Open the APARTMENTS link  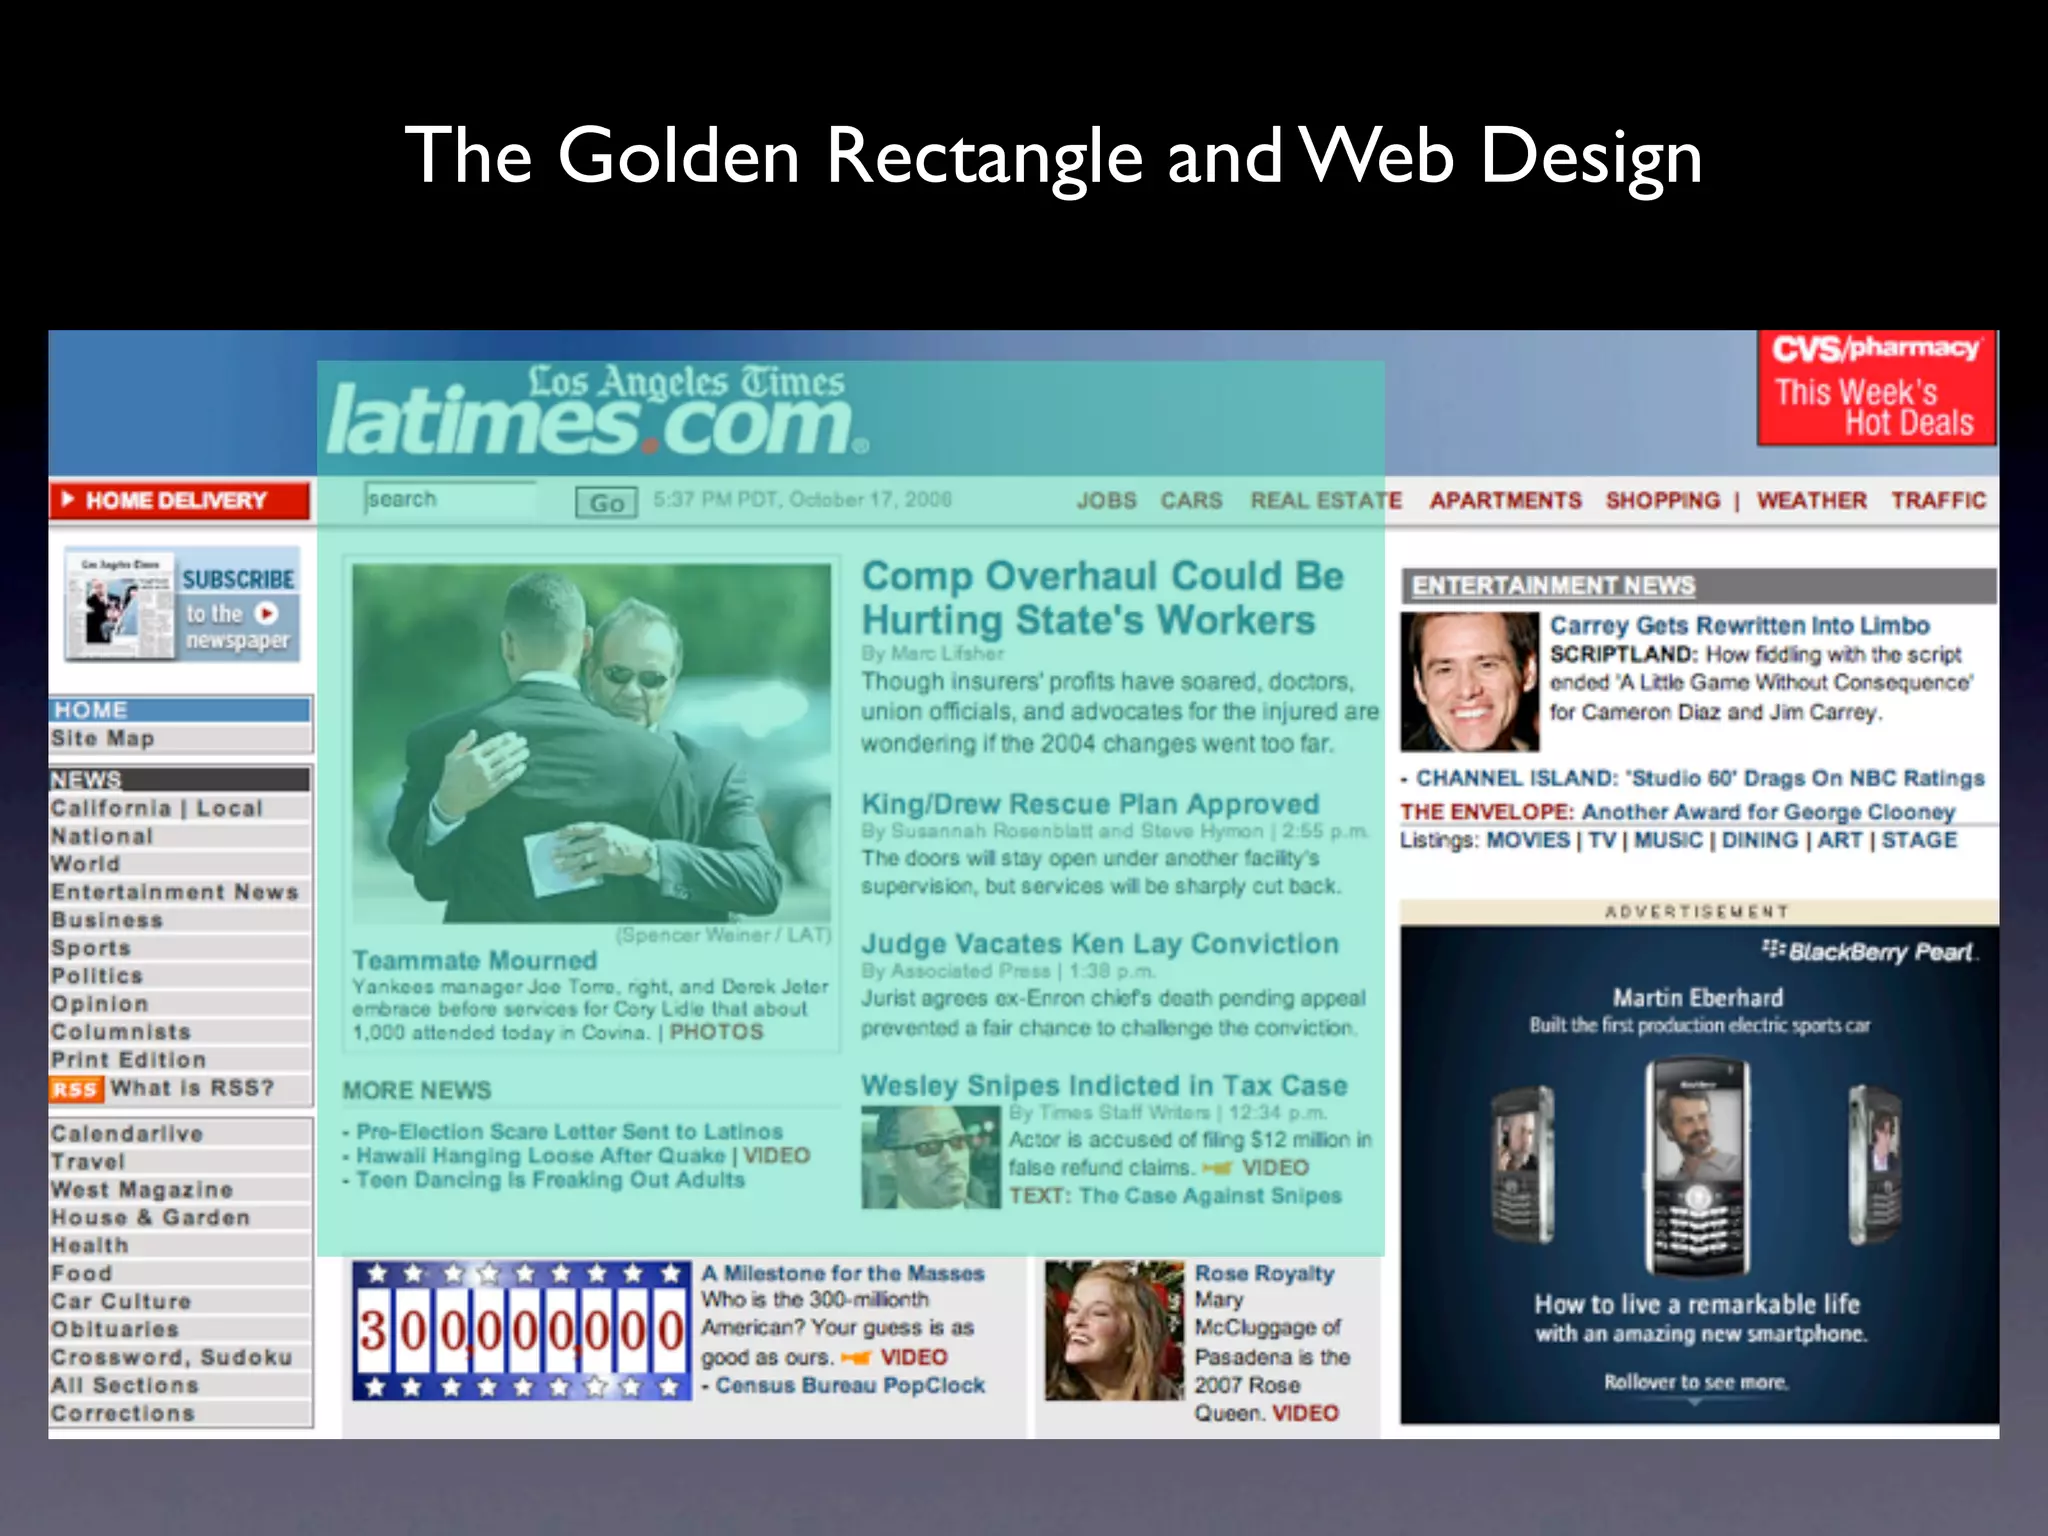[1505, 500]
